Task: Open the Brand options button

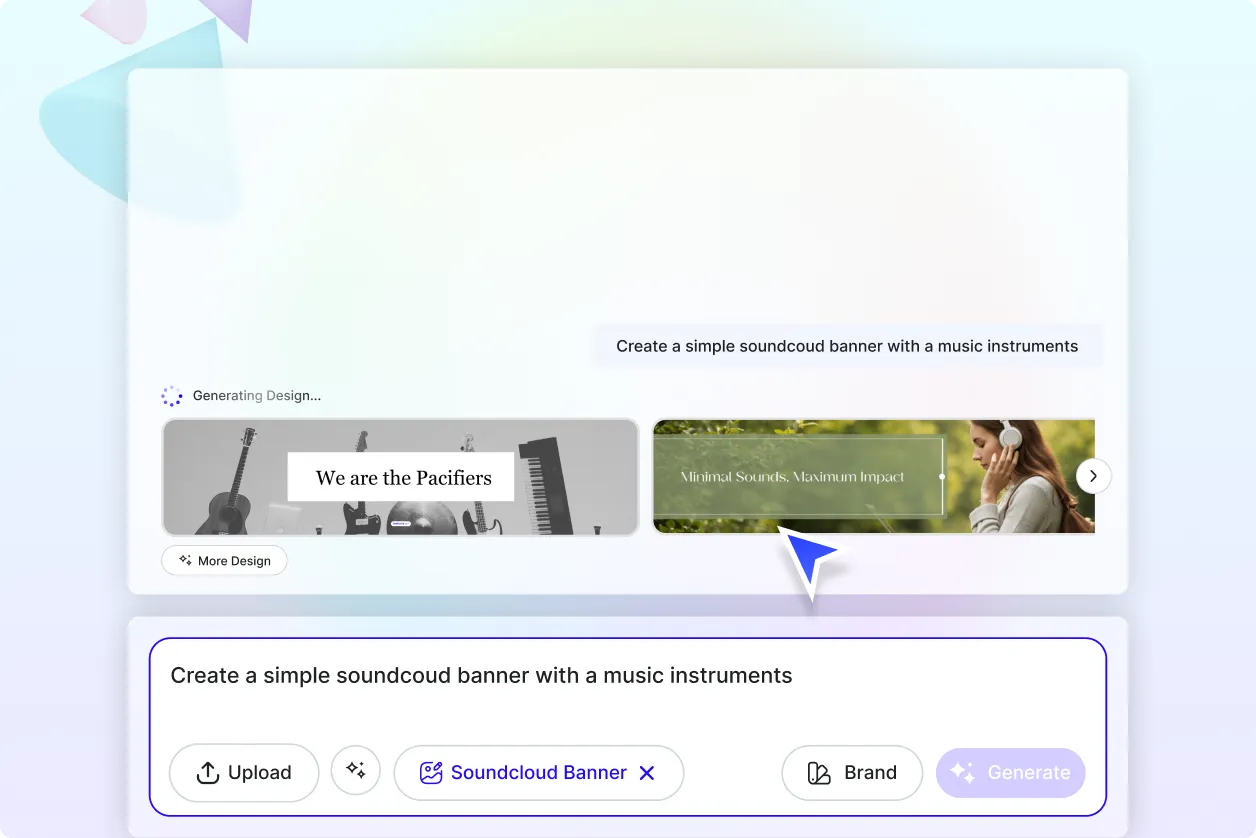Action: 852,773
